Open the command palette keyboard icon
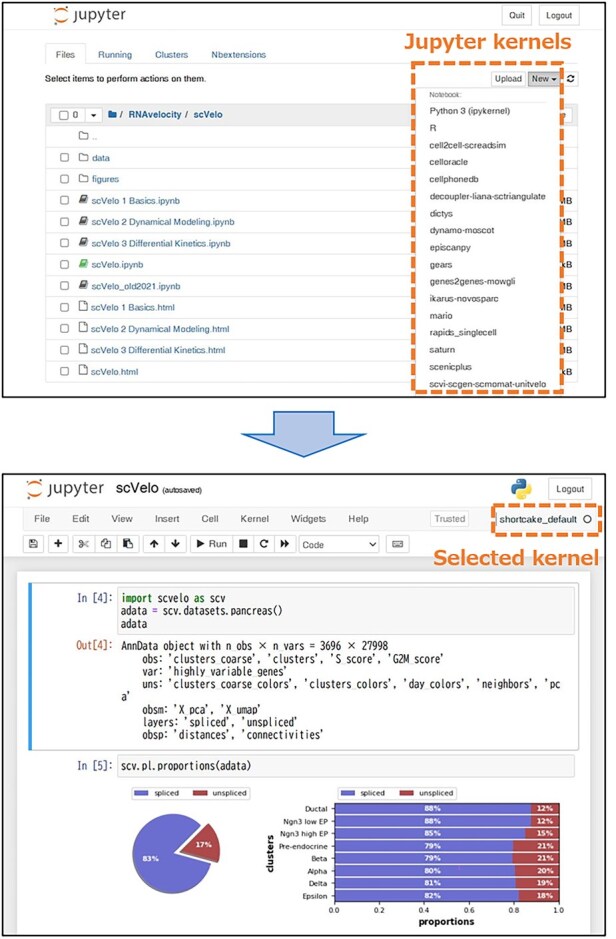Screen dimensions: 616x939 tap(397, 544)
